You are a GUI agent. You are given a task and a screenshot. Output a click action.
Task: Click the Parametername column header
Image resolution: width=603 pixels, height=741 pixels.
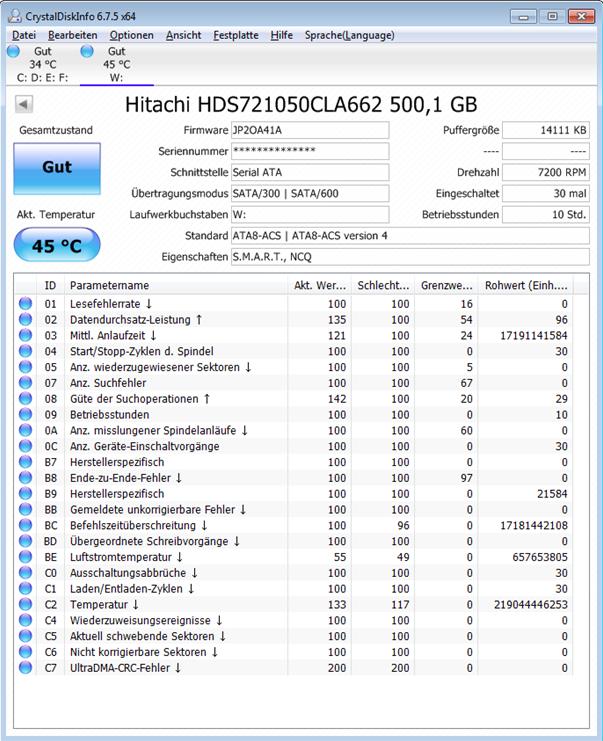(x=176, y=285)
